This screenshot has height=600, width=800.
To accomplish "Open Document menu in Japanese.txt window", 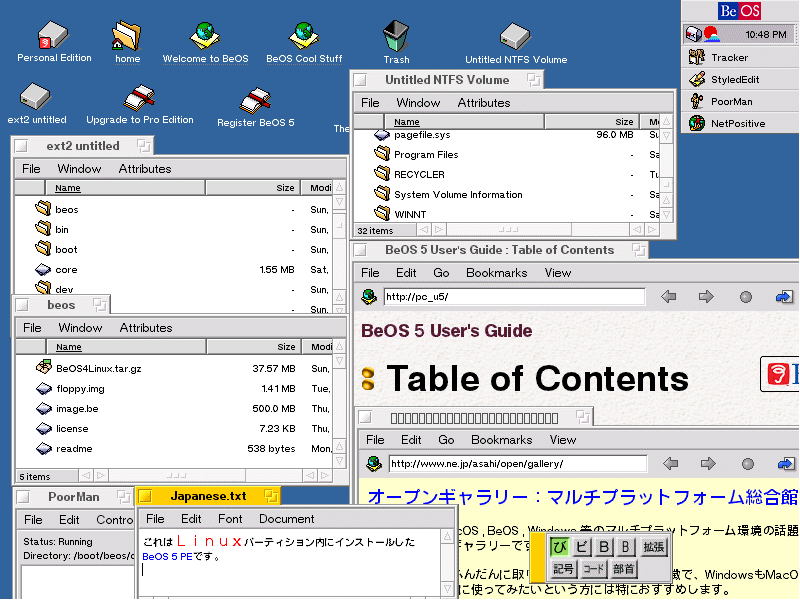I will tap(286, 519).
